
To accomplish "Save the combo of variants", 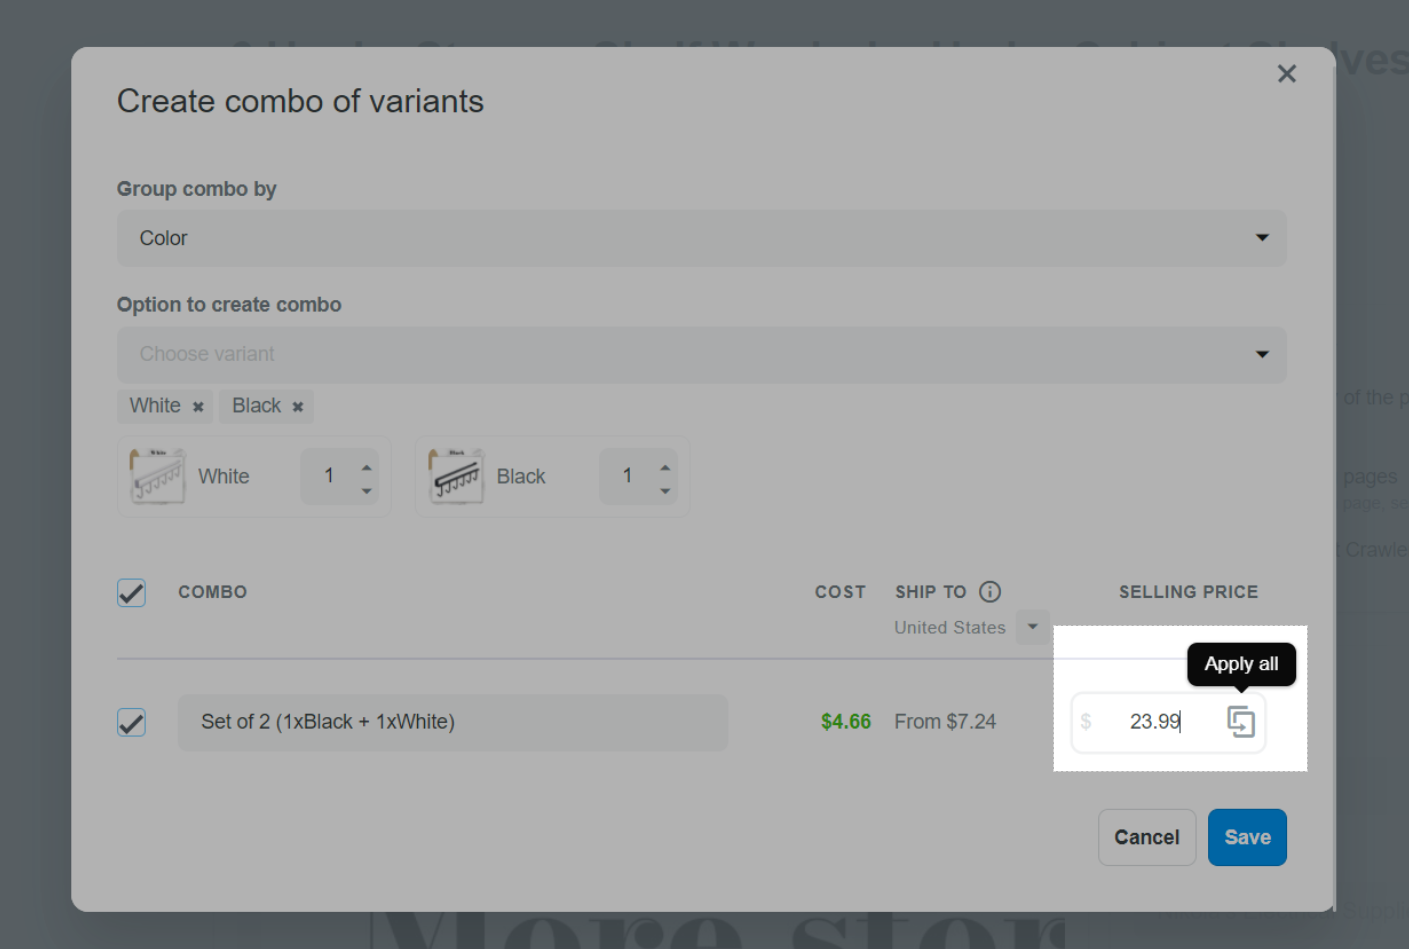I will [1247, 837].
